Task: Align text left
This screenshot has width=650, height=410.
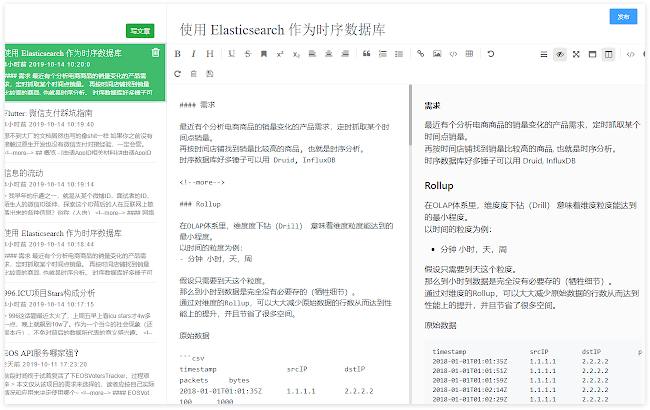Action: click(312, 54)
